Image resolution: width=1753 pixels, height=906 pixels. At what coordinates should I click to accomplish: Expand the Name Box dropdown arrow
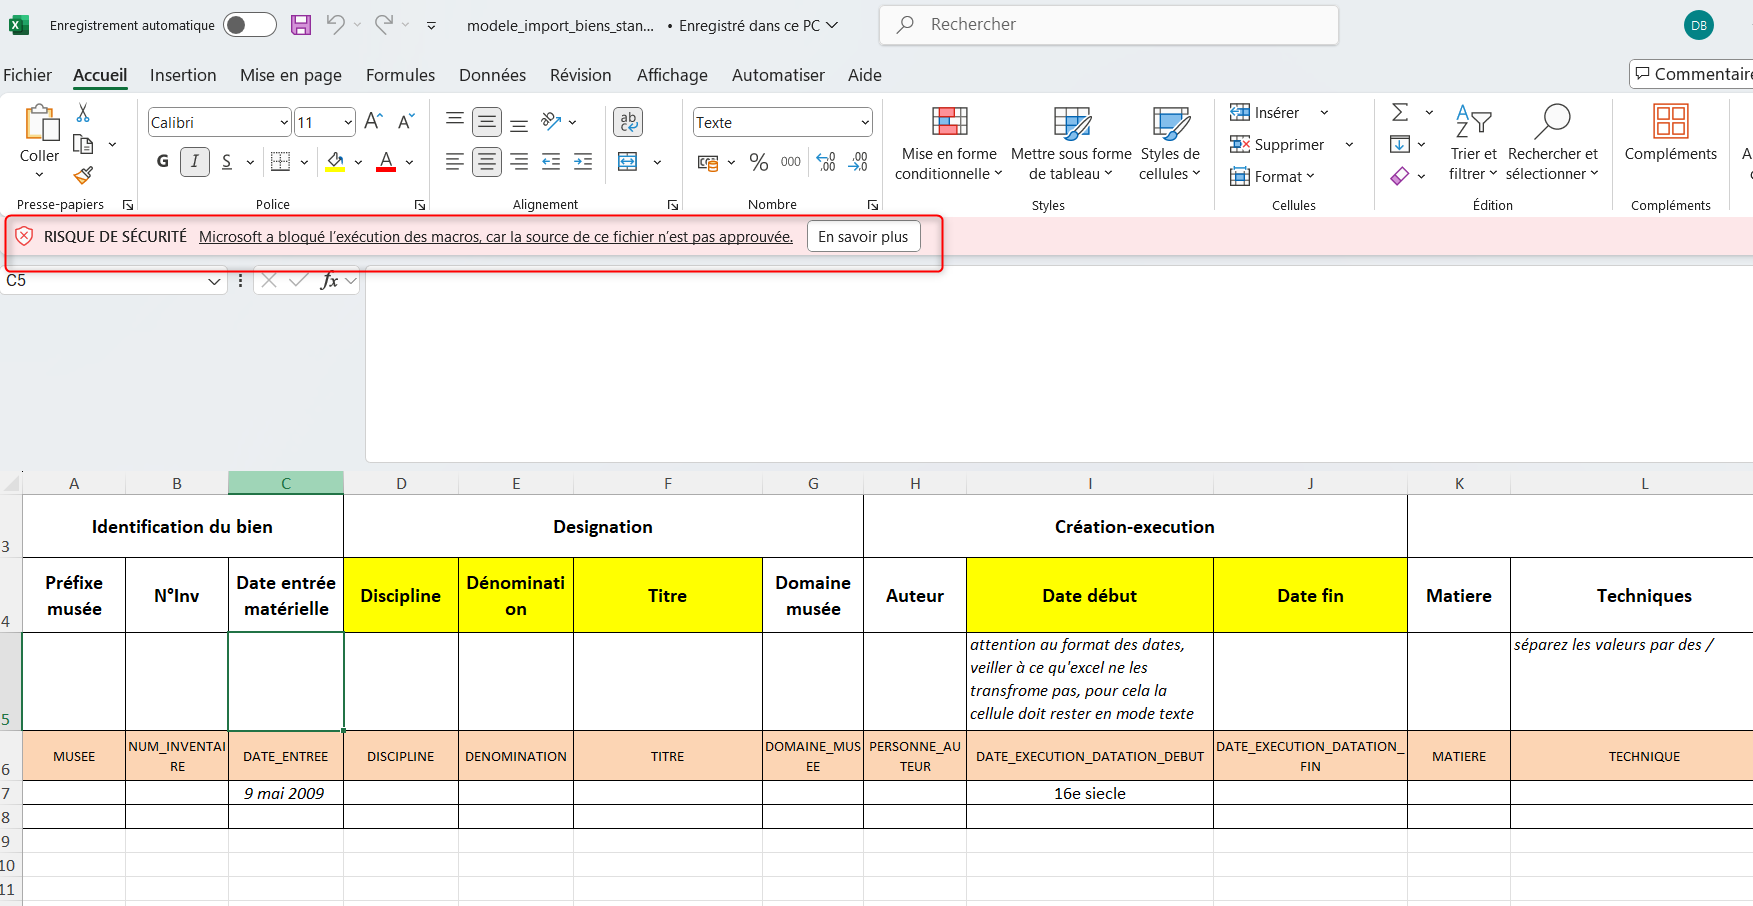pos(214,281)
